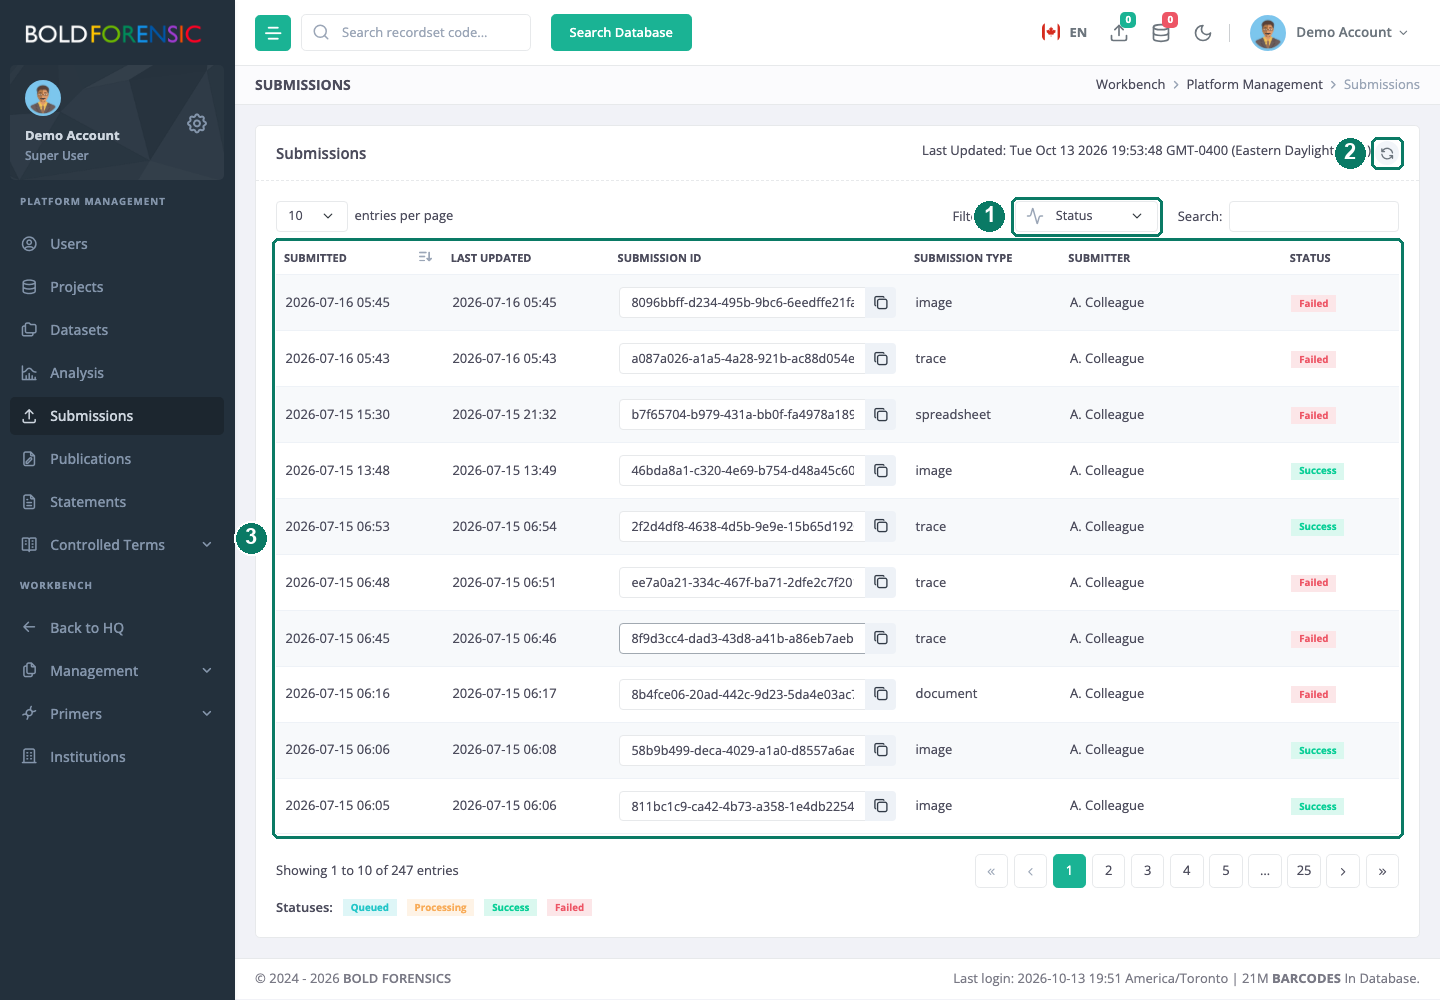
Task: Open the Publications sidebar item
Action: tap(117, 459)
